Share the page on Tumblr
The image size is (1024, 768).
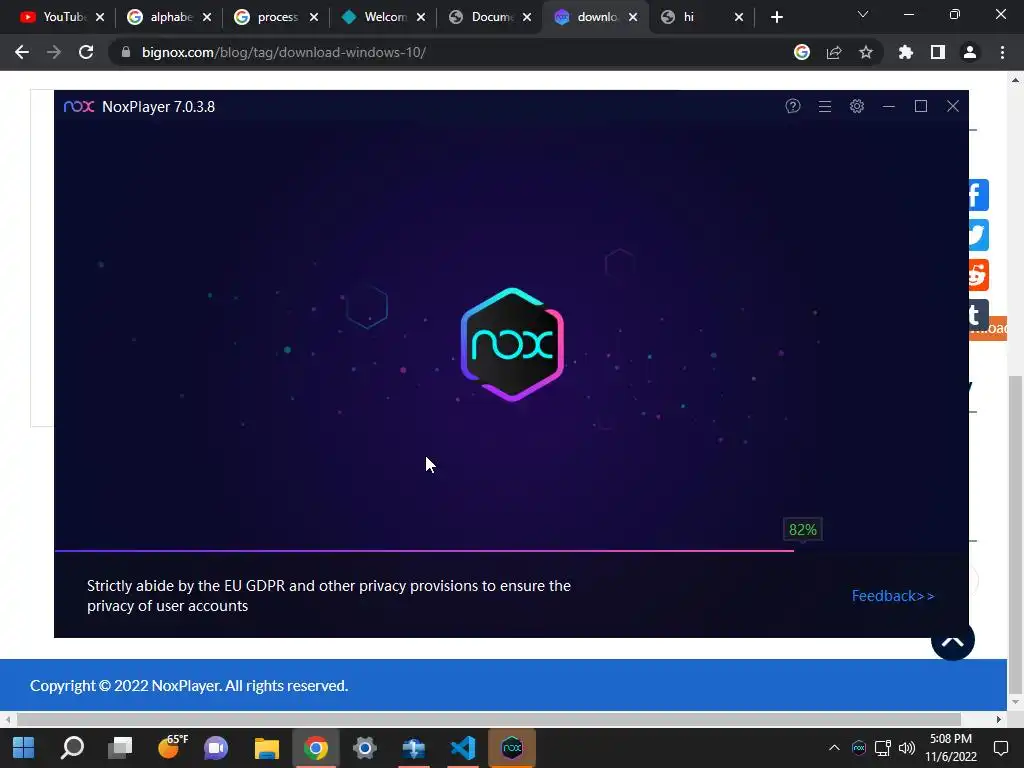(x=978, y=315)
